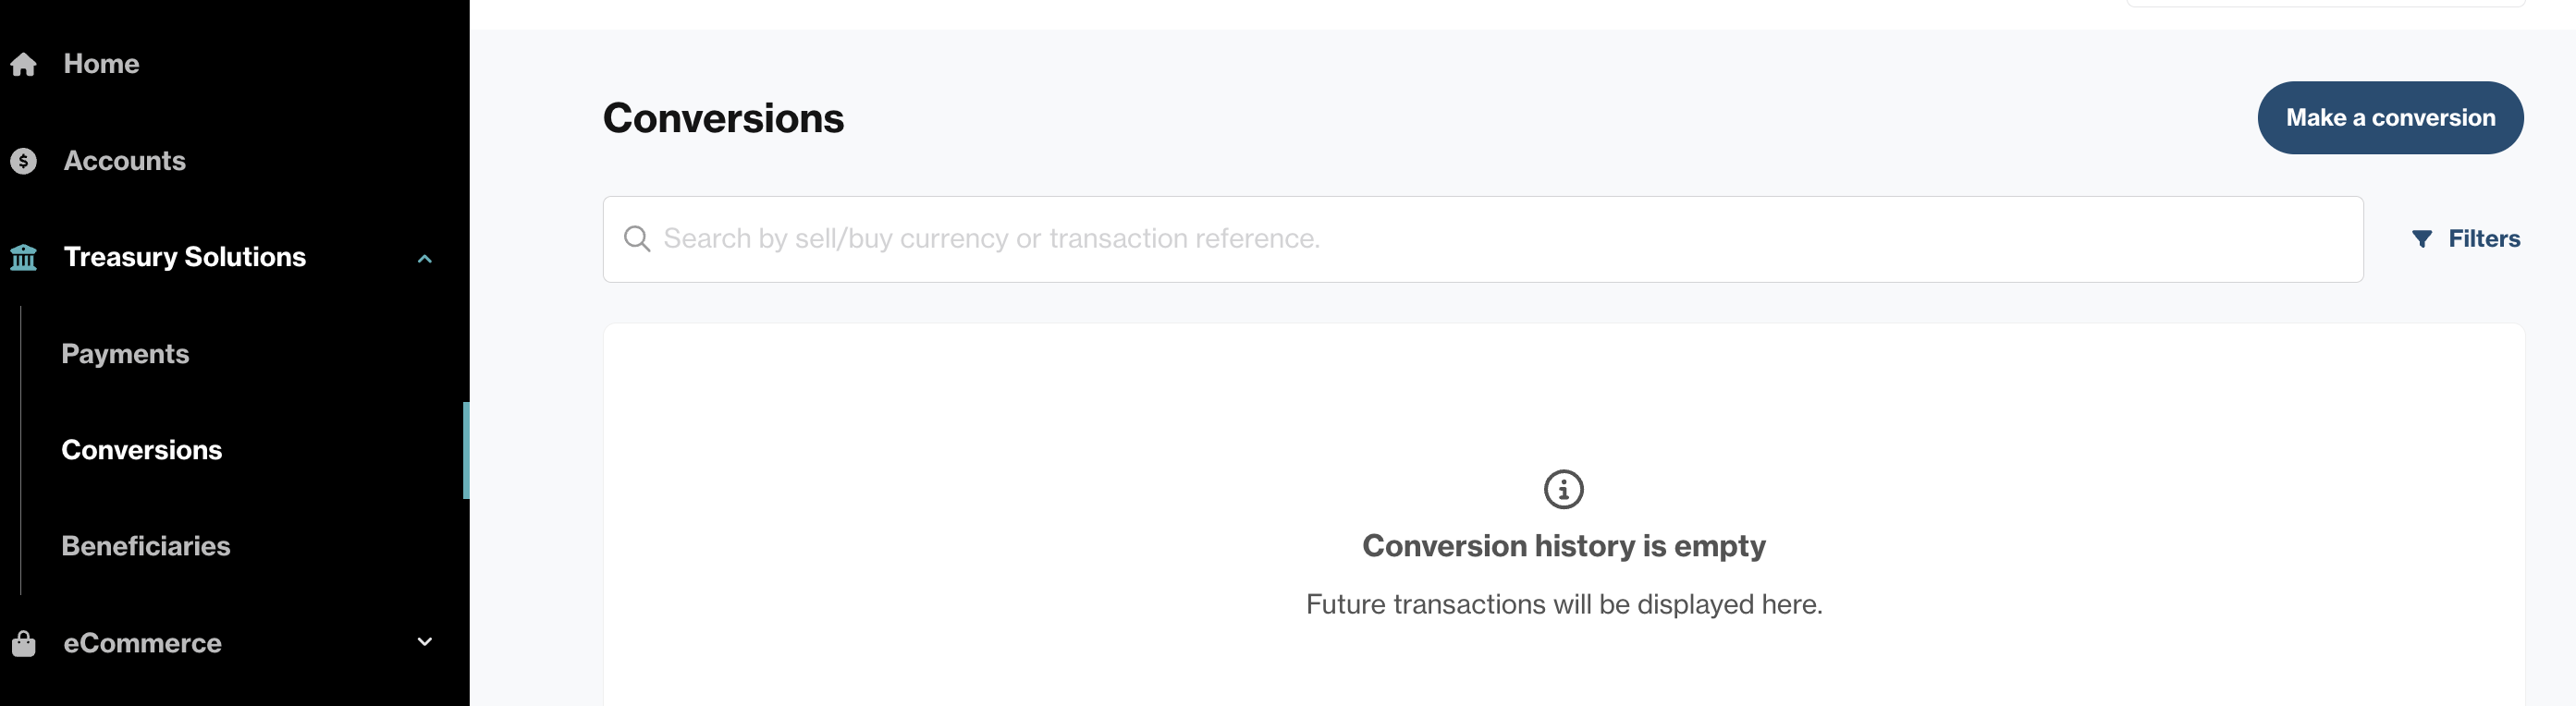Collapse the Treasury Solutions chevron

(425, 259)
